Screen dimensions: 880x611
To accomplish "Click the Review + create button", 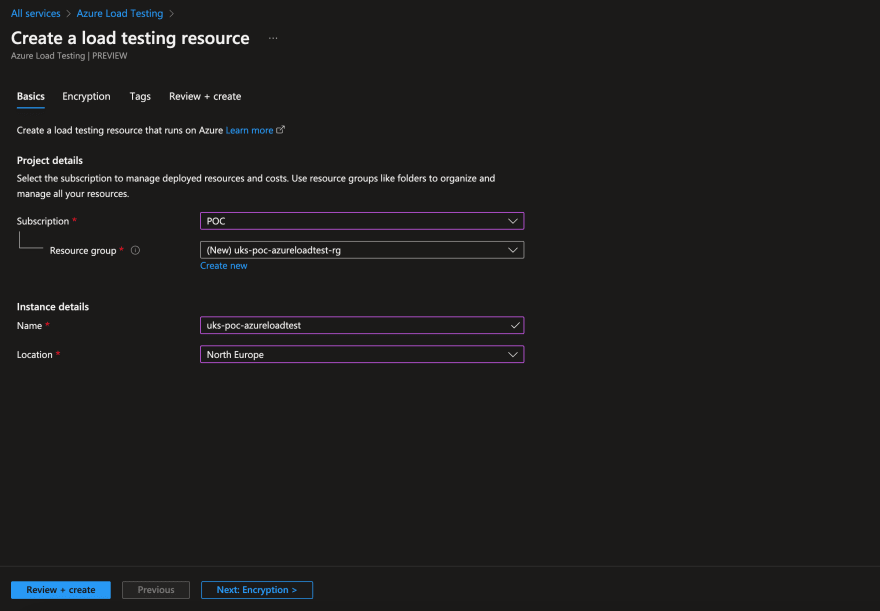I will 61,590.
